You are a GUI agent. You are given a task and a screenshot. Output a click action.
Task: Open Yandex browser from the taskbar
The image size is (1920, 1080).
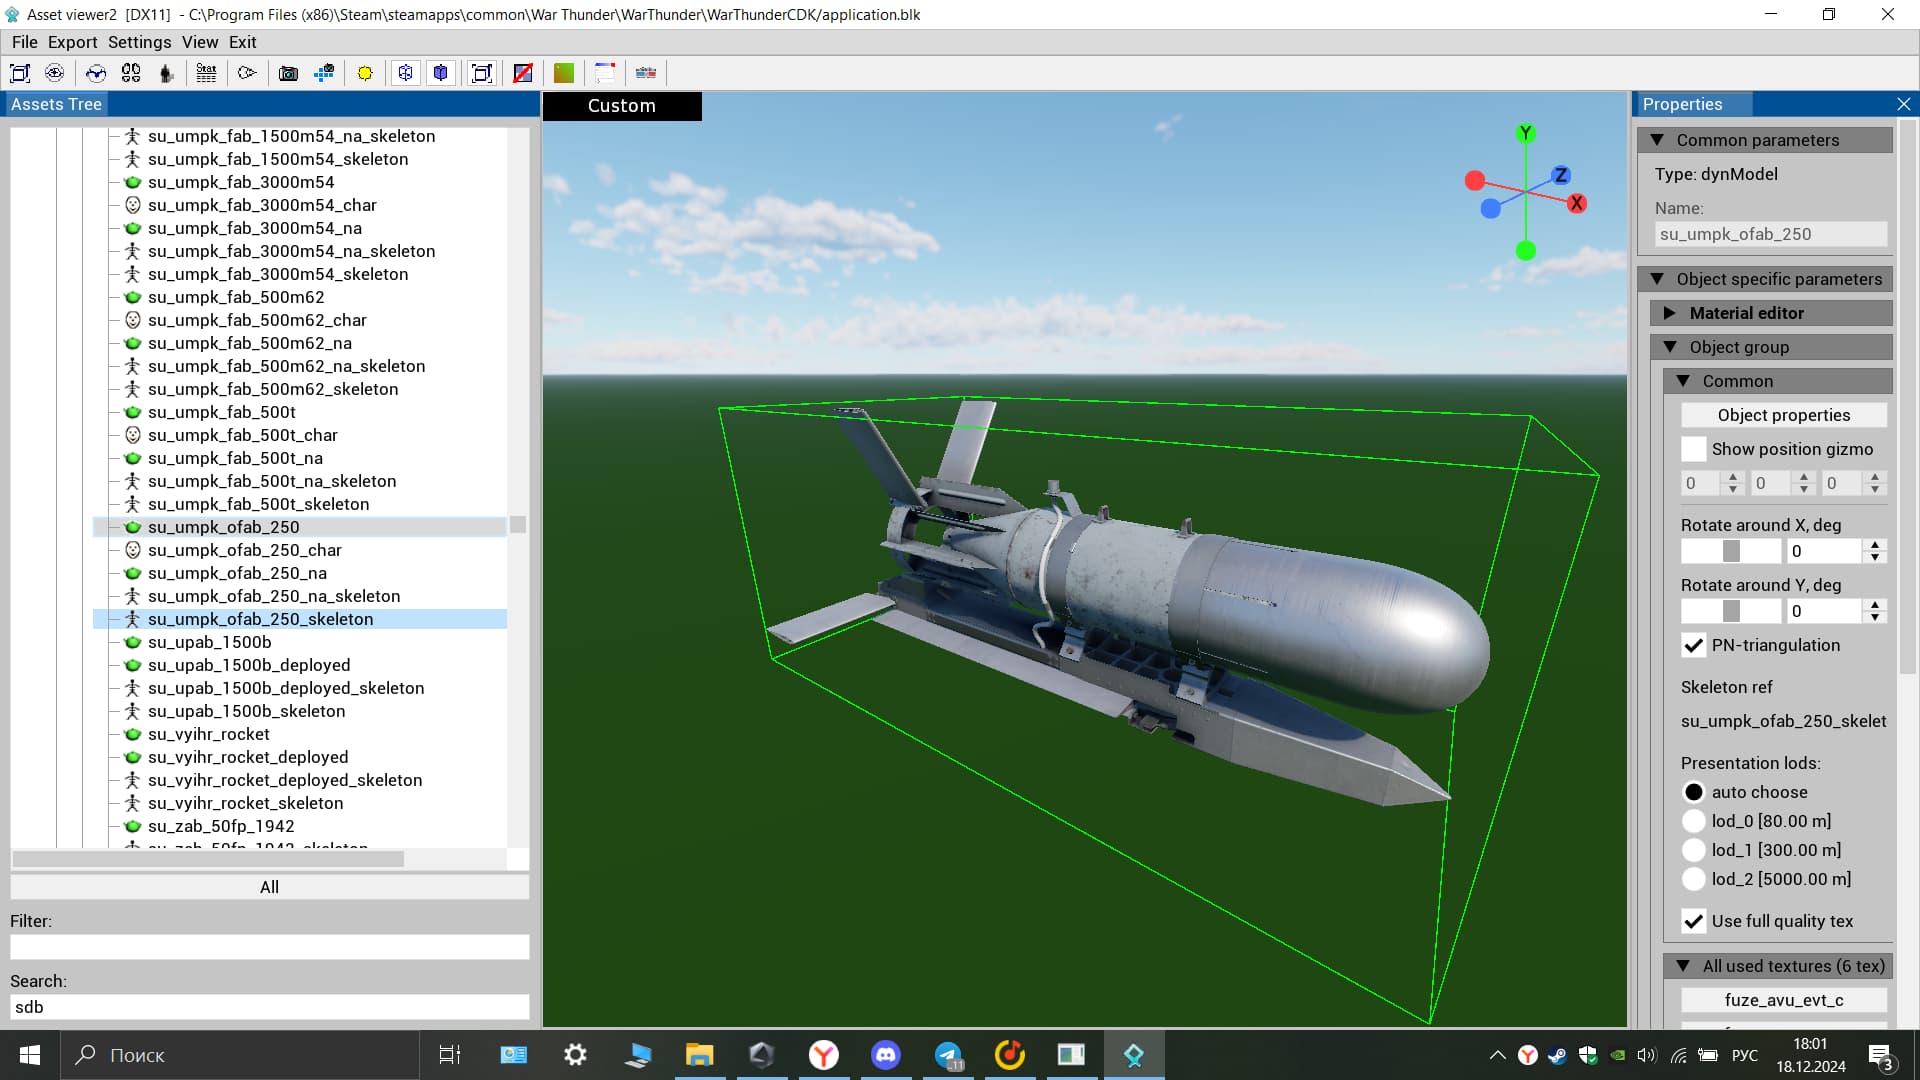(x=824, y=1055)
